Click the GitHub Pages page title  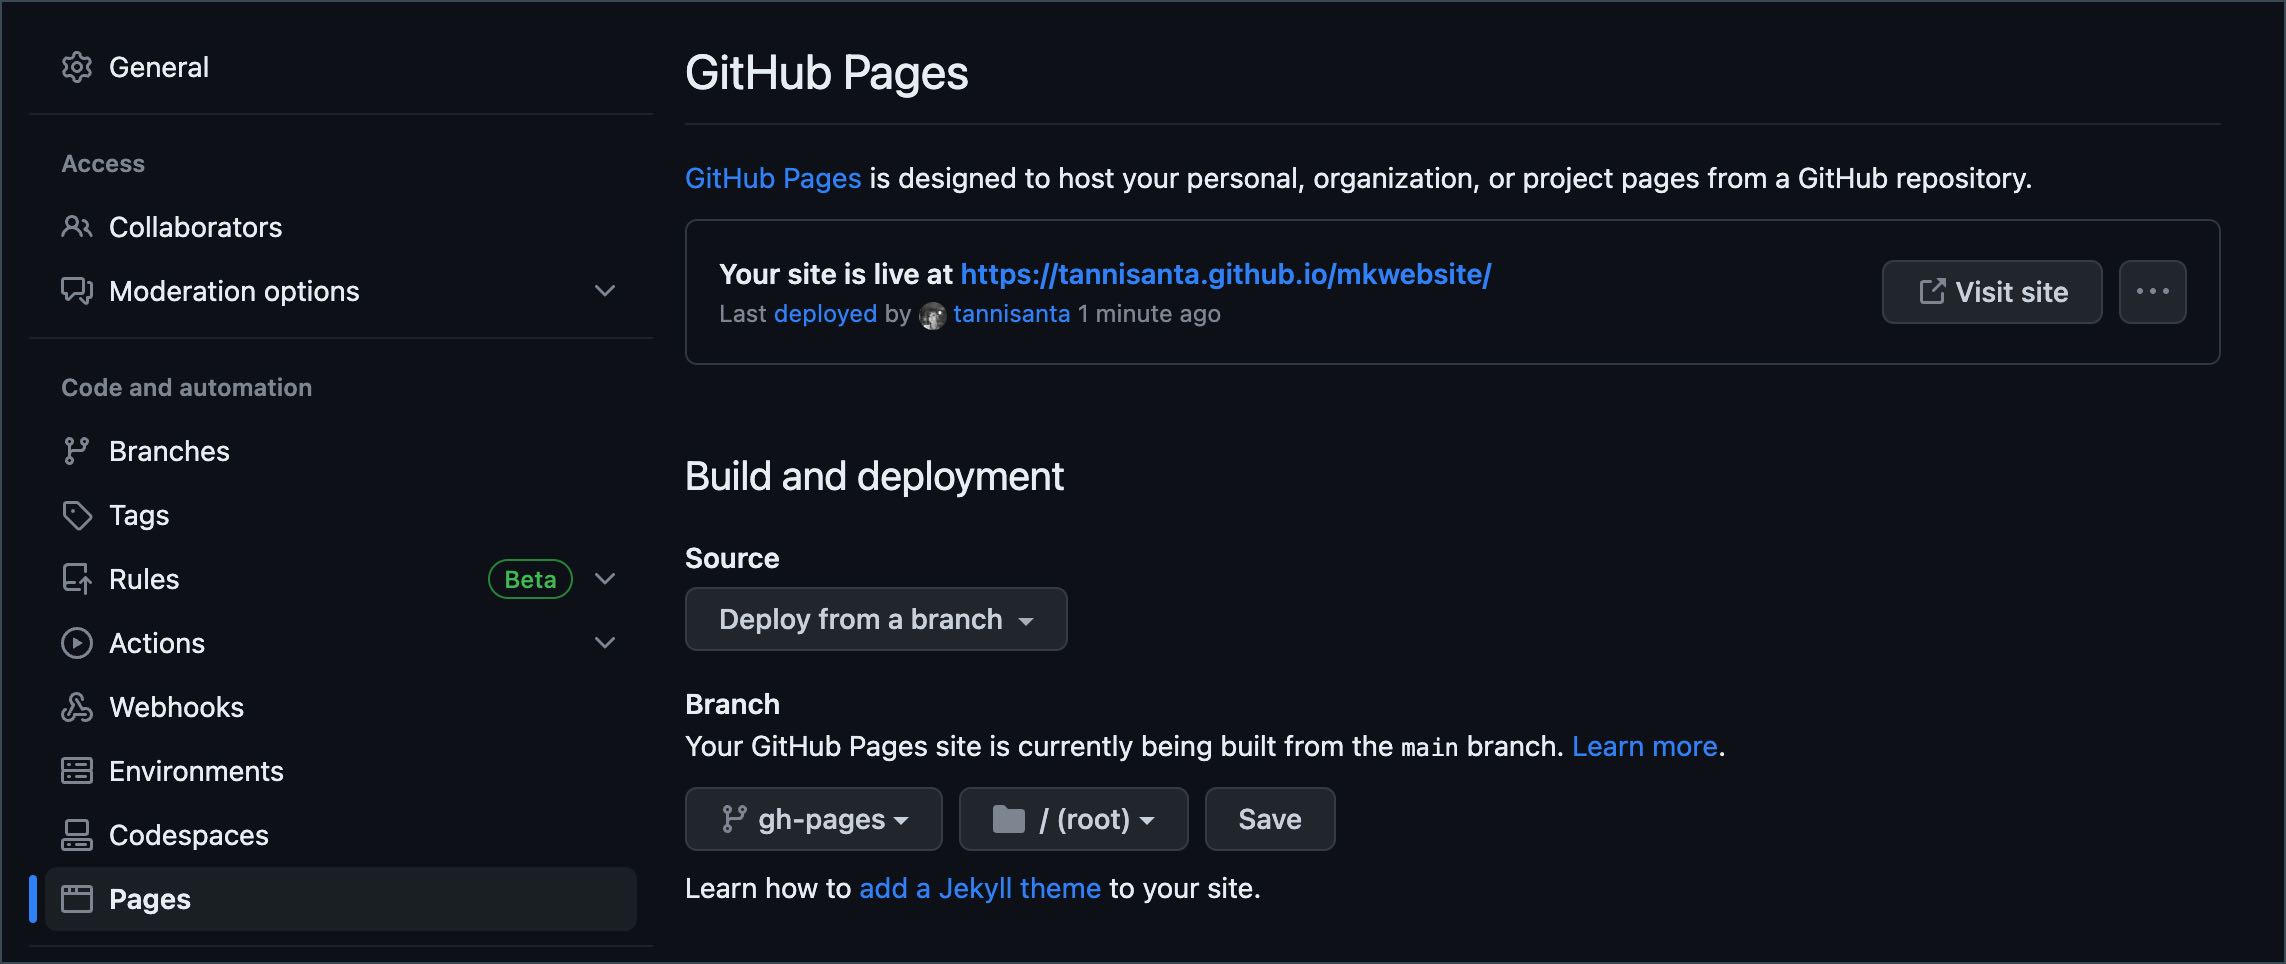pos(826,72)
